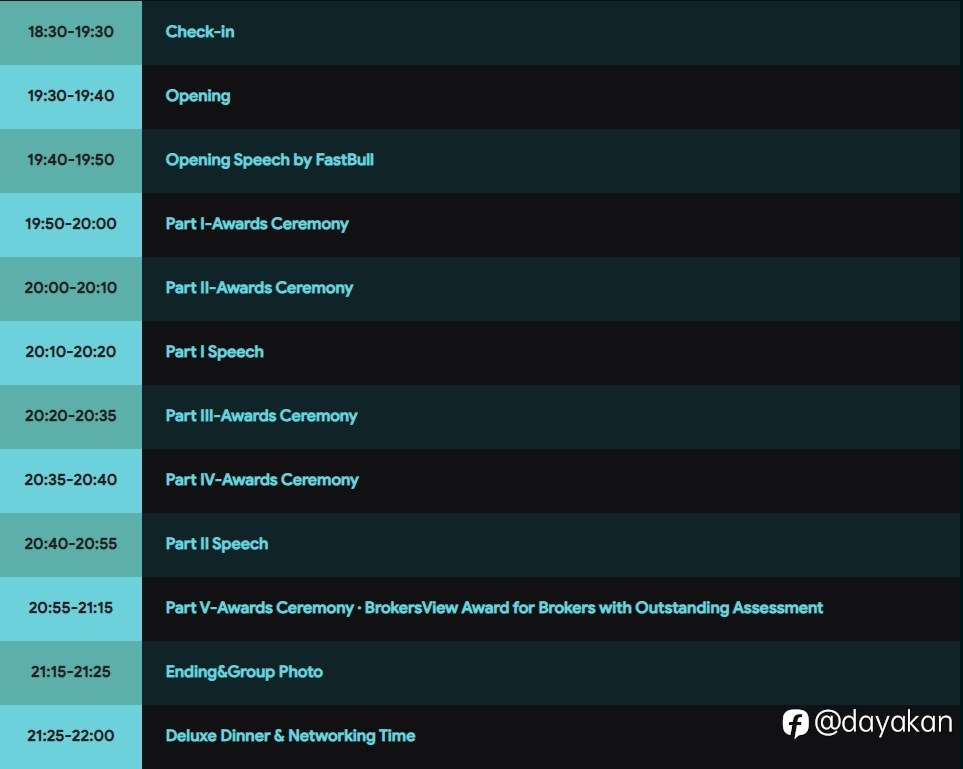
Task: Click the 20:00-20:10 time cell
Action: [x=71, y=288]
